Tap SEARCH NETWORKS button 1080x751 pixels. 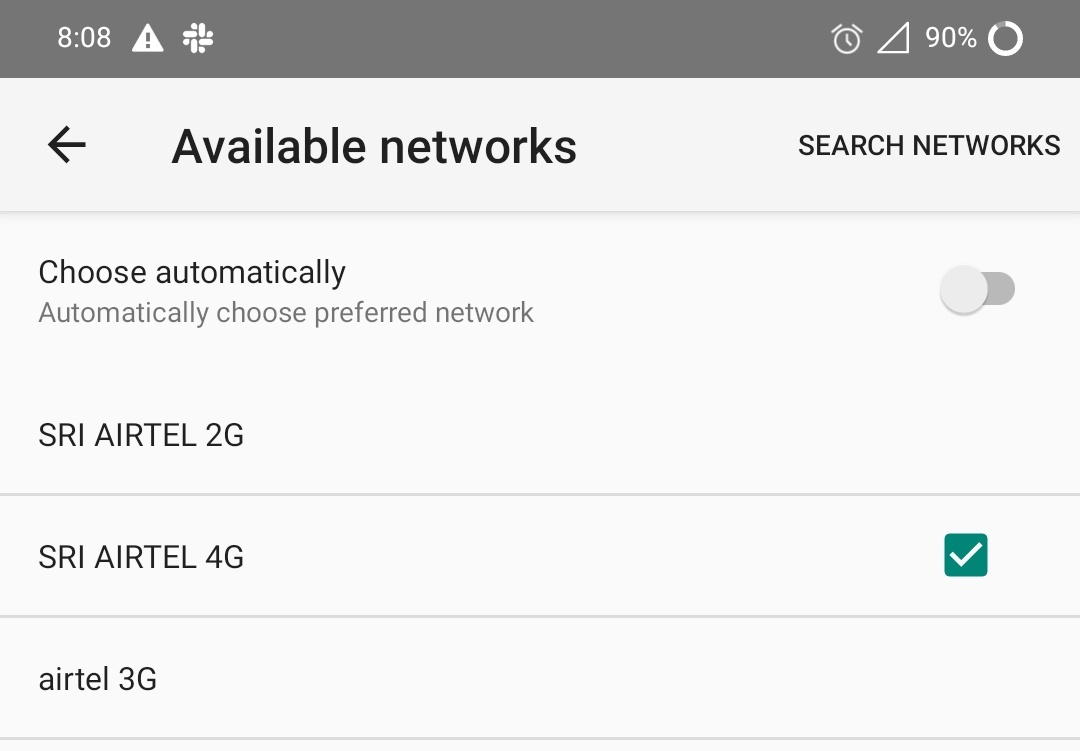coord(929,145)
